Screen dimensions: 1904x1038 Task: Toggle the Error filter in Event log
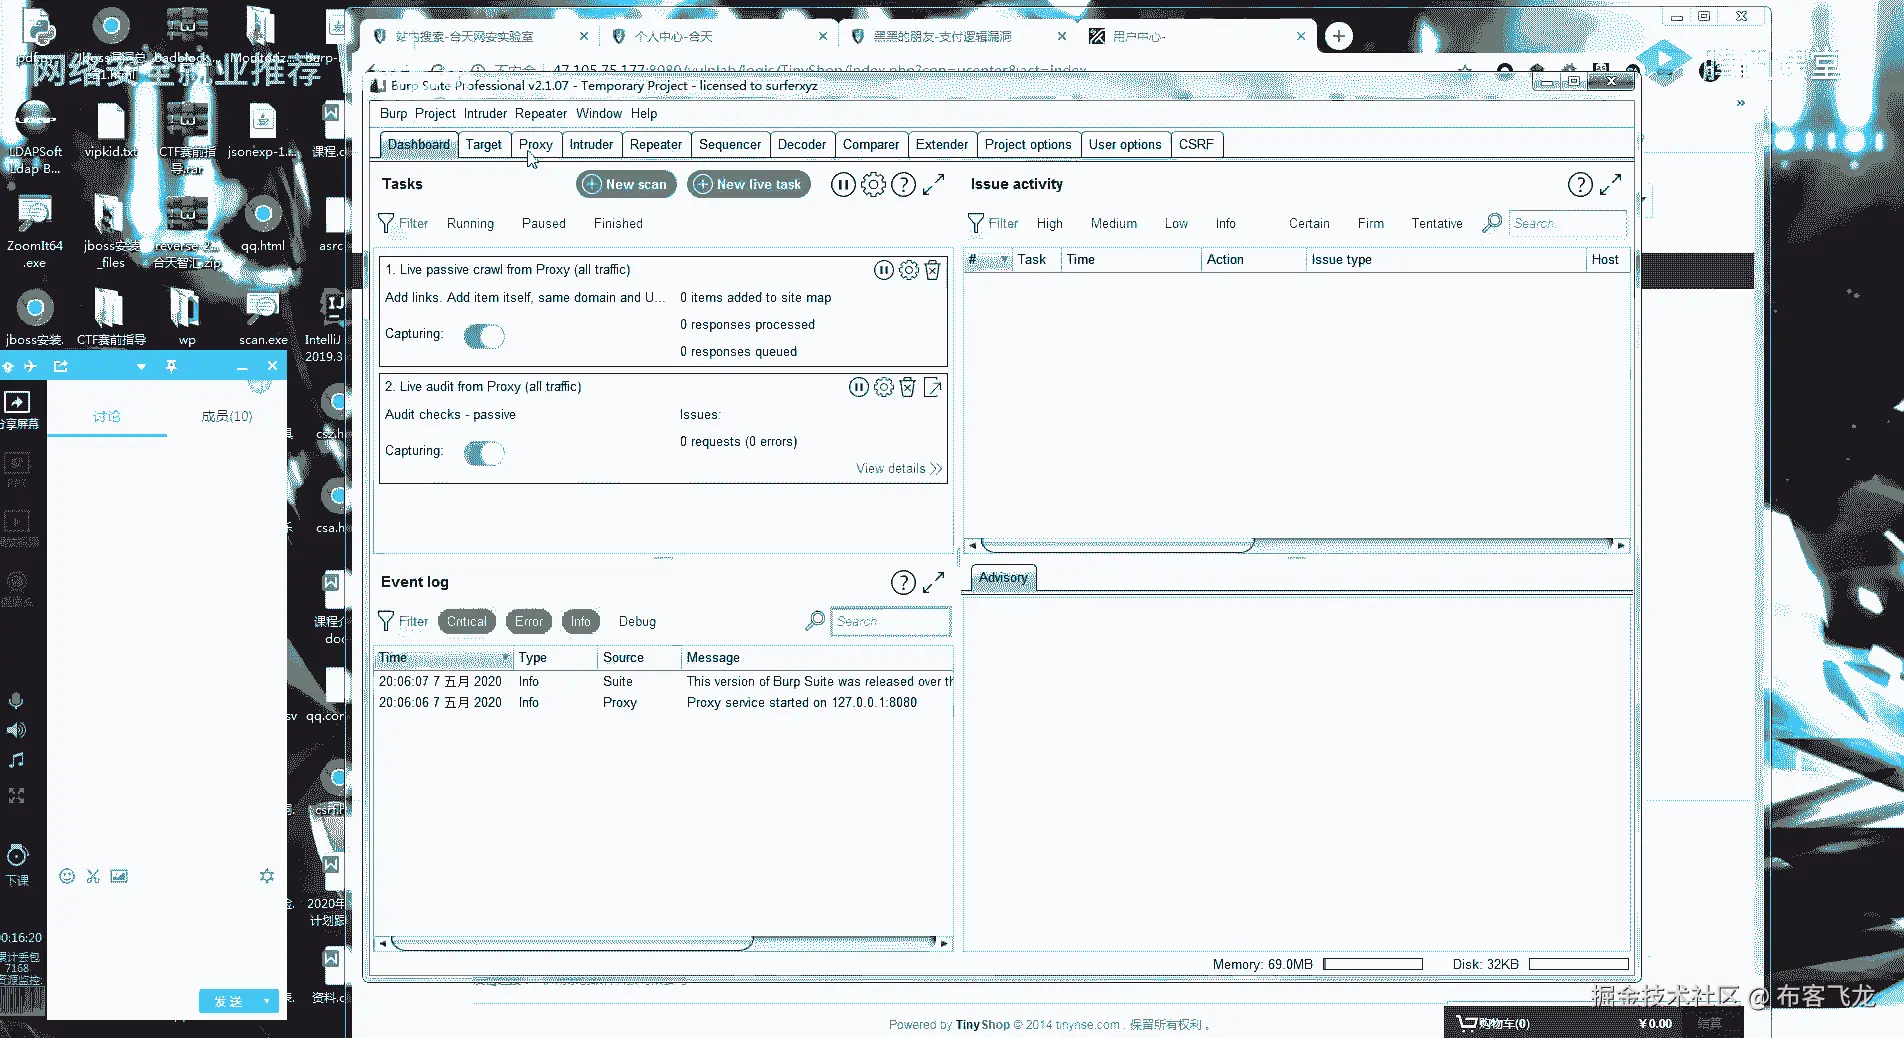pos(529,622)
